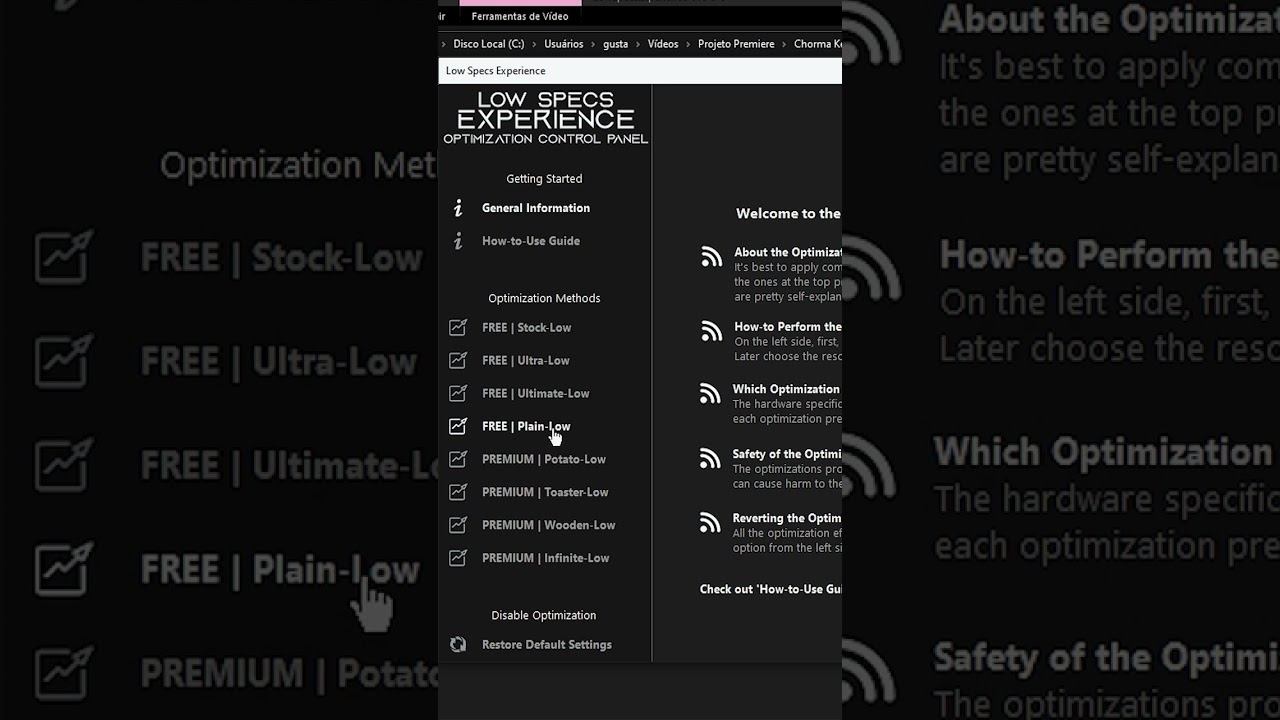This screenshot has width=1280, height=720.
Task: Open the Ferramentas de Vídeo ribbon tab
Action: coord(520,16)
